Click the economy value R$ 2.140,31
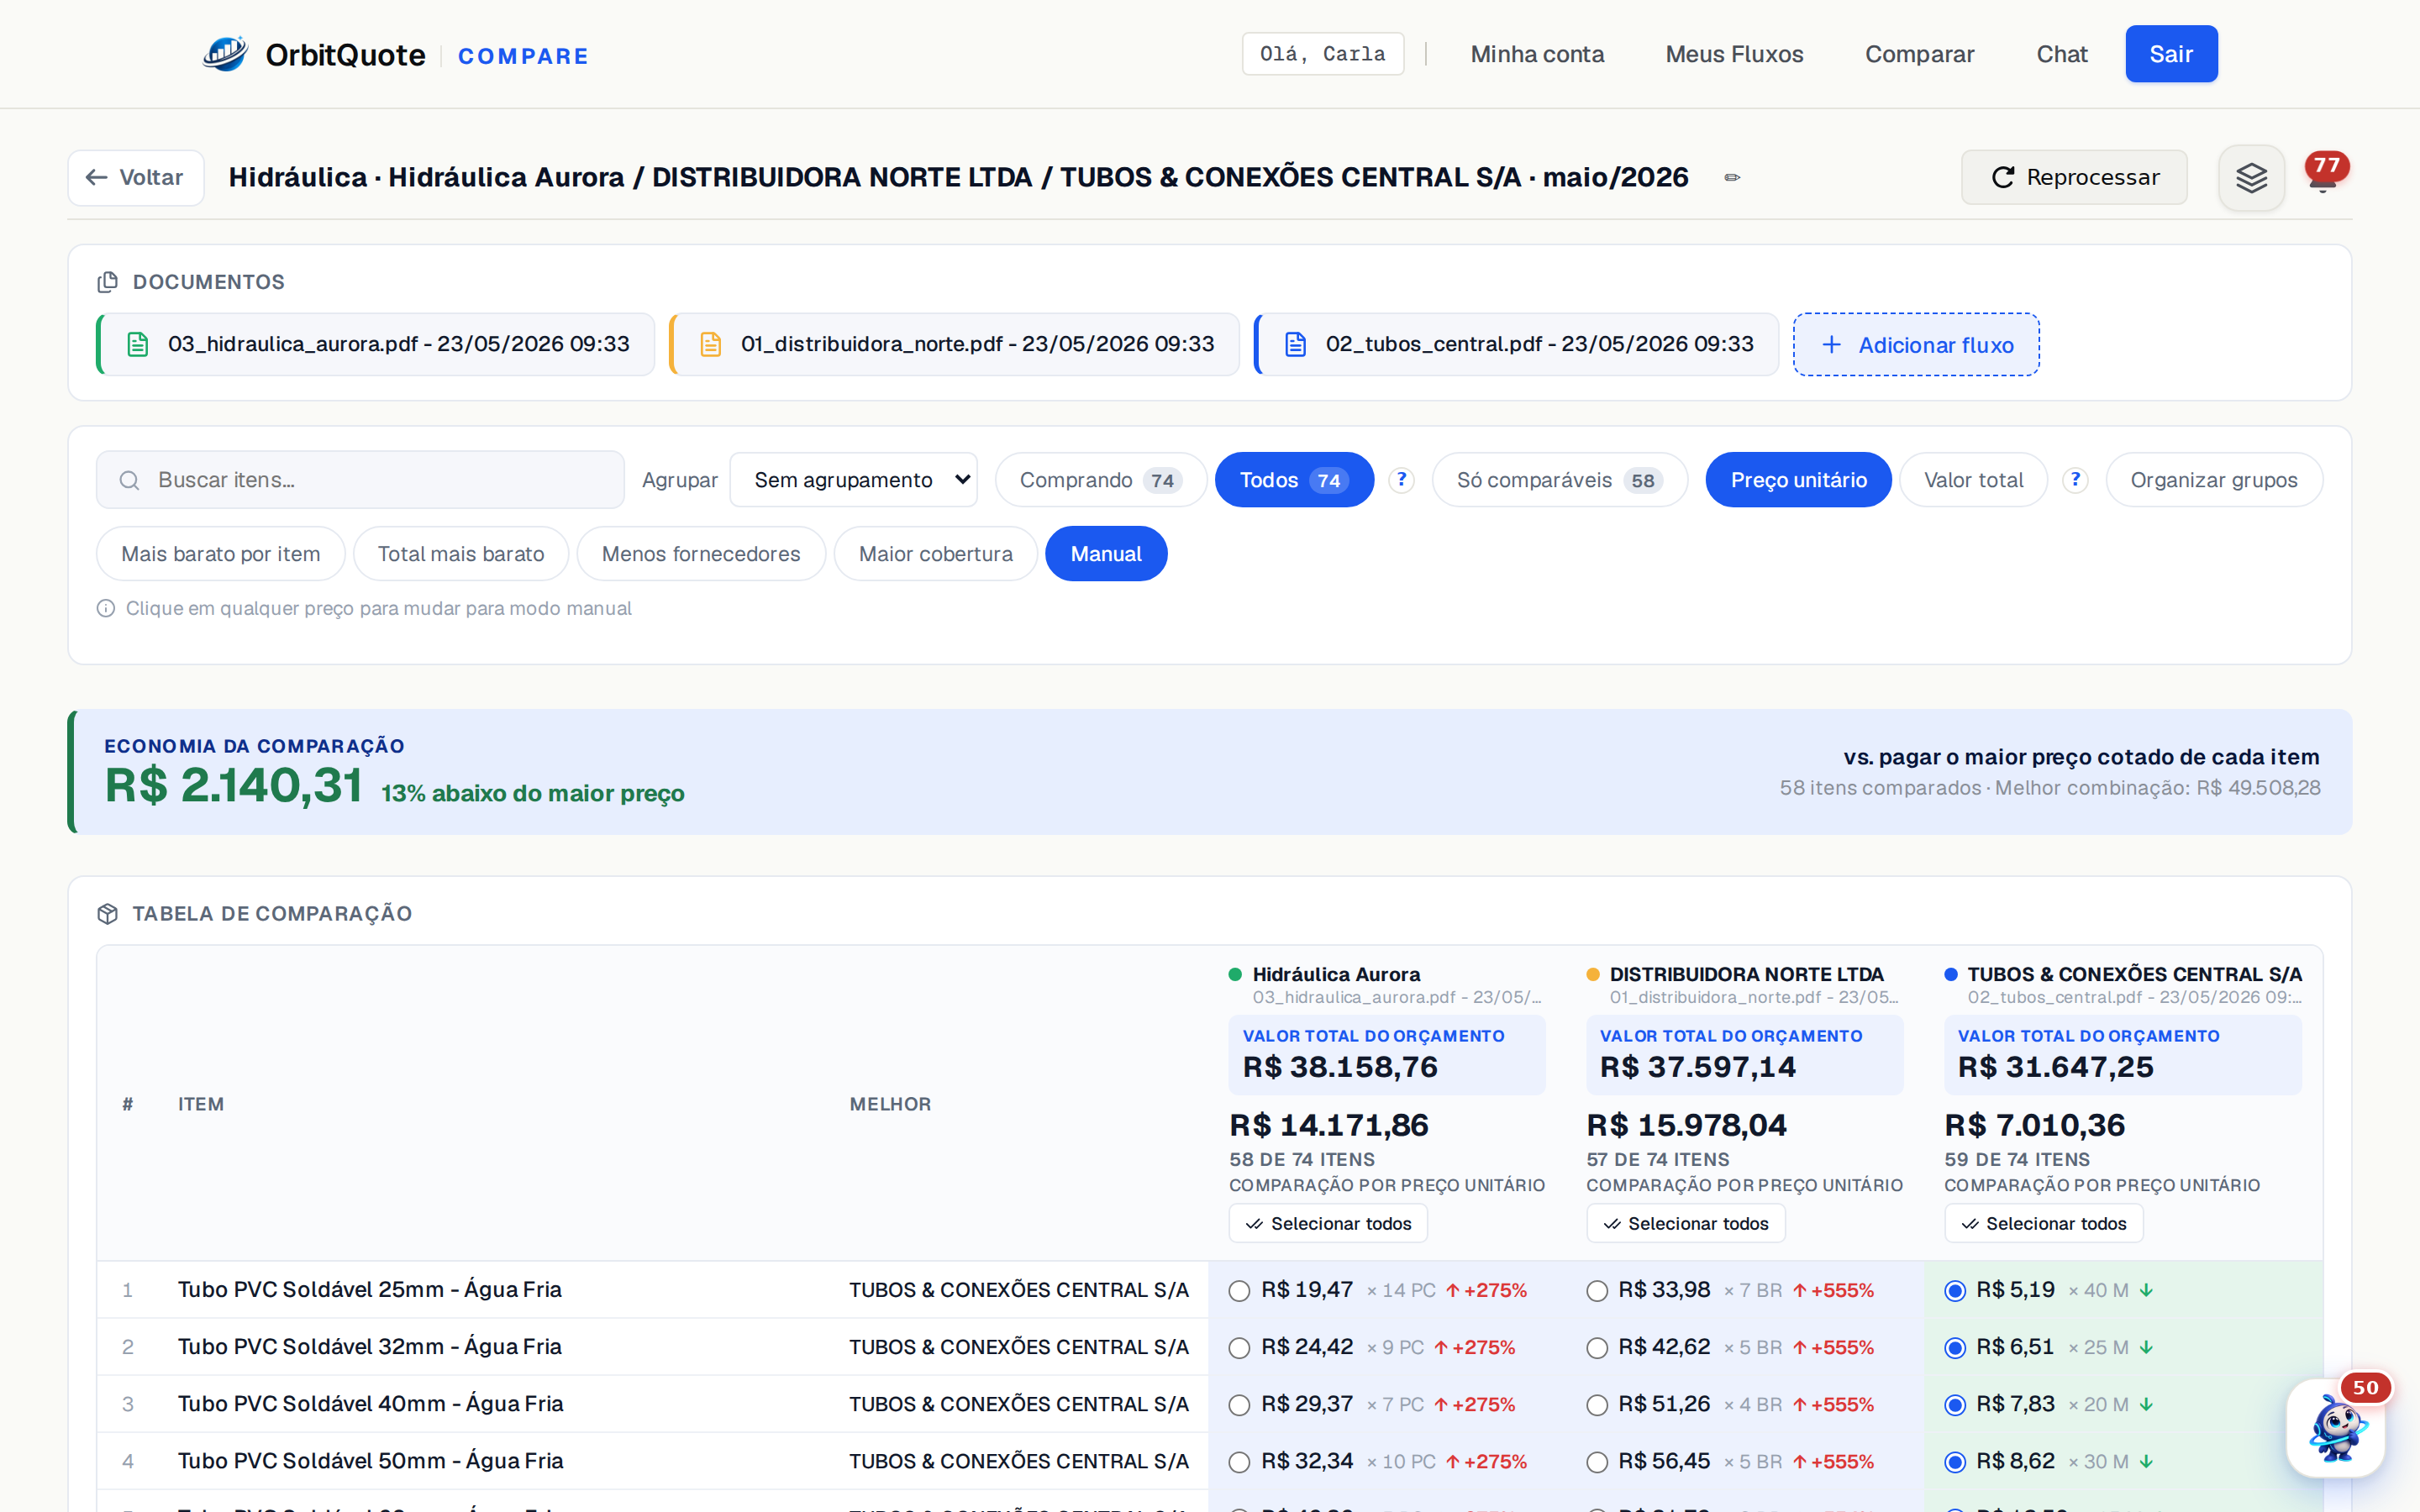2420x1512 pixels. [x=234, y=786]
